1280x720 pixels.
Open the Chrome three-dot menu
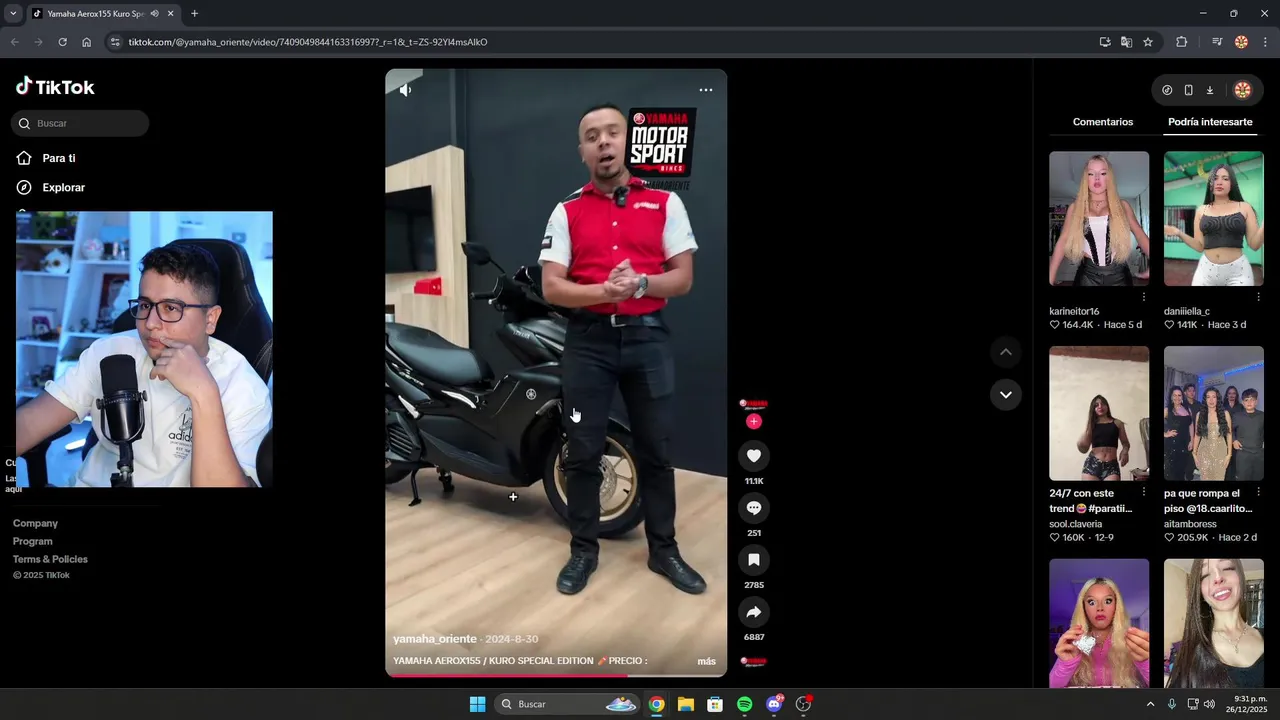[x=1265, y=42]
